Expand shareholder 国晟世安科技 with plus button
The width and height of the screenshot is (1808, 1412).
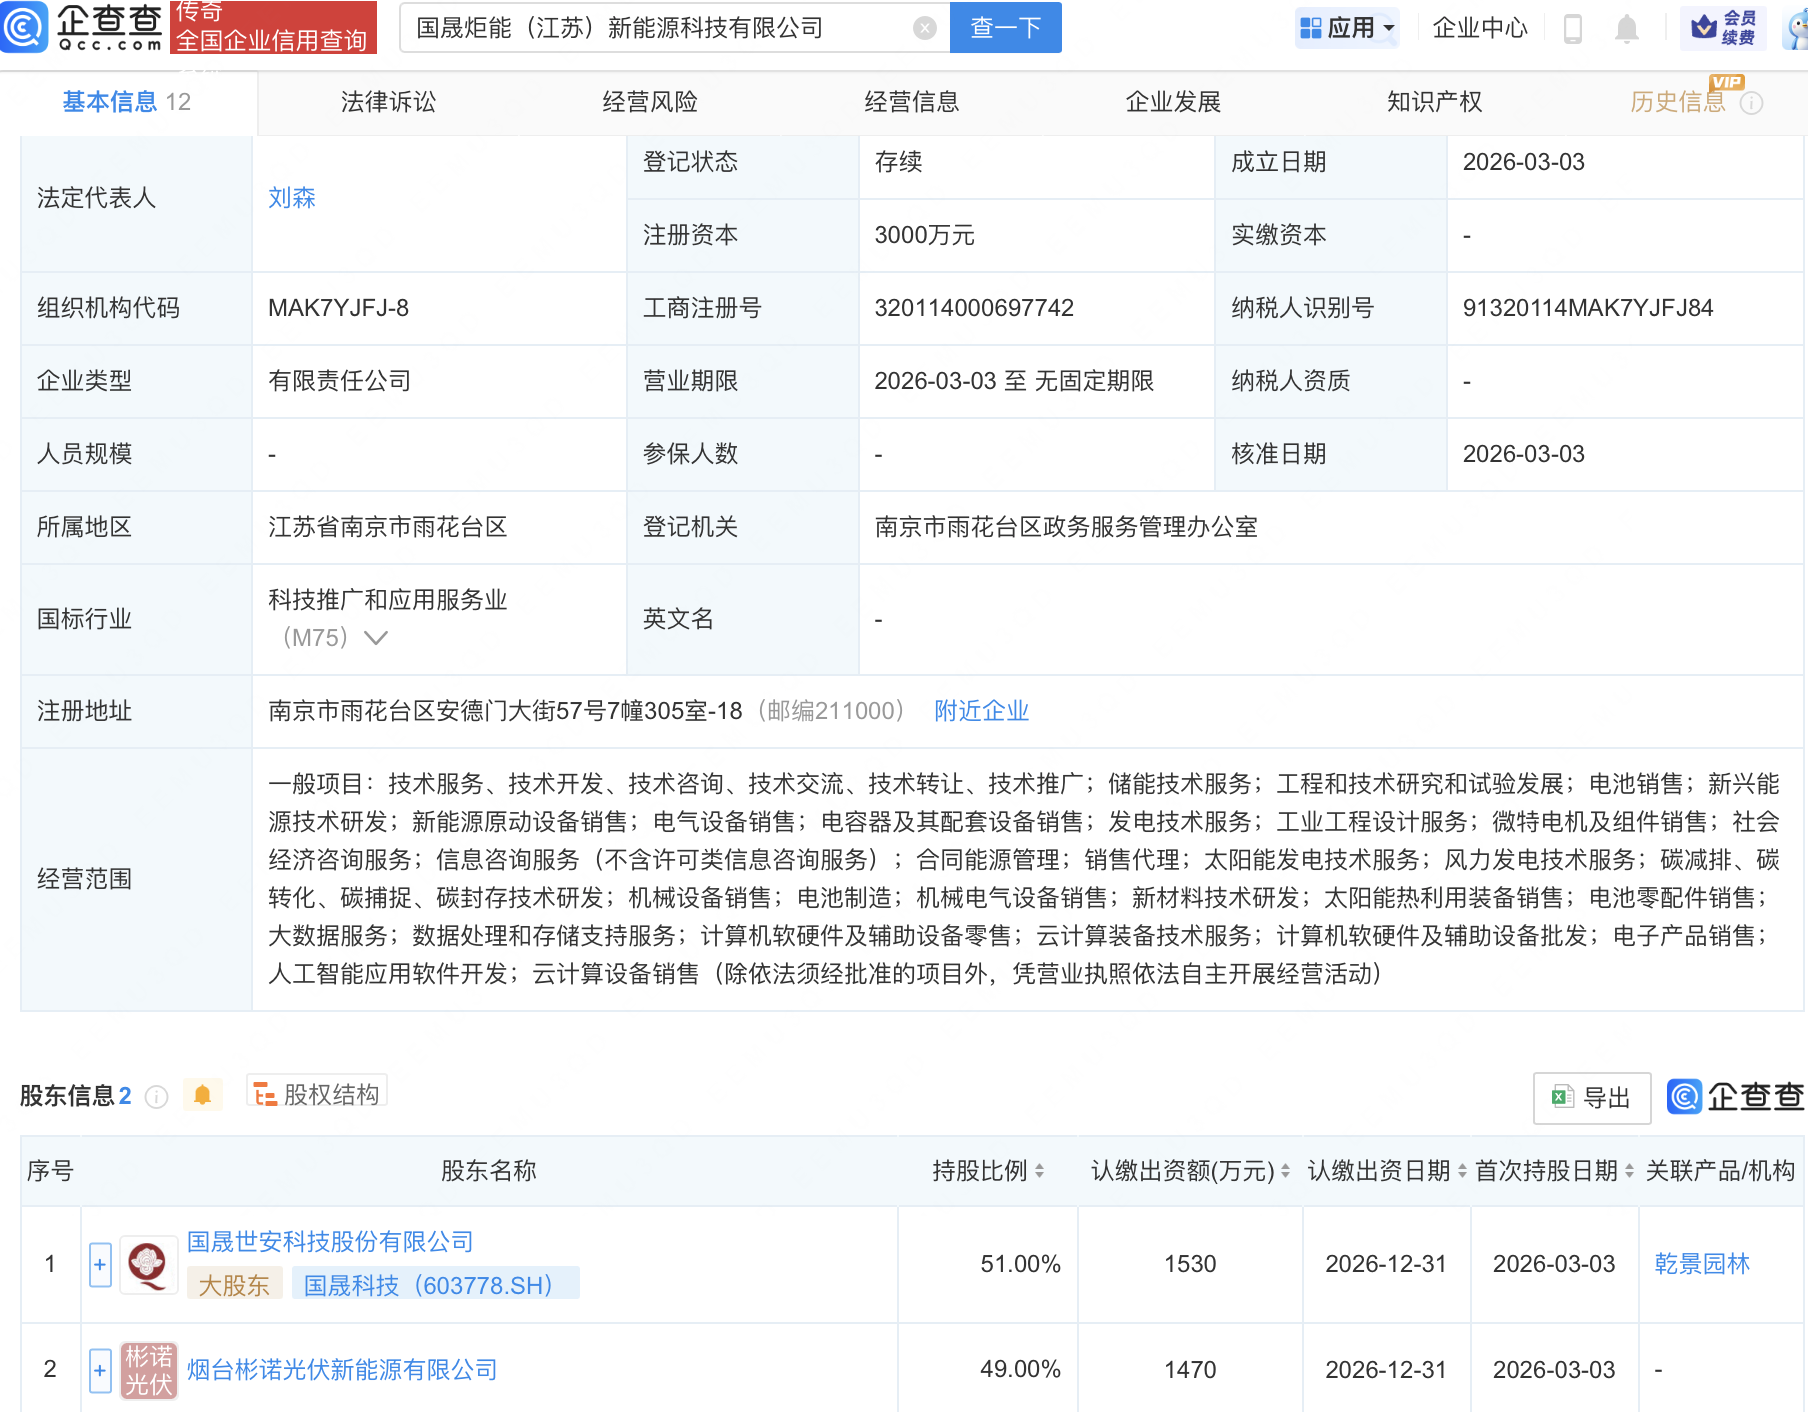click(99, 1264)
